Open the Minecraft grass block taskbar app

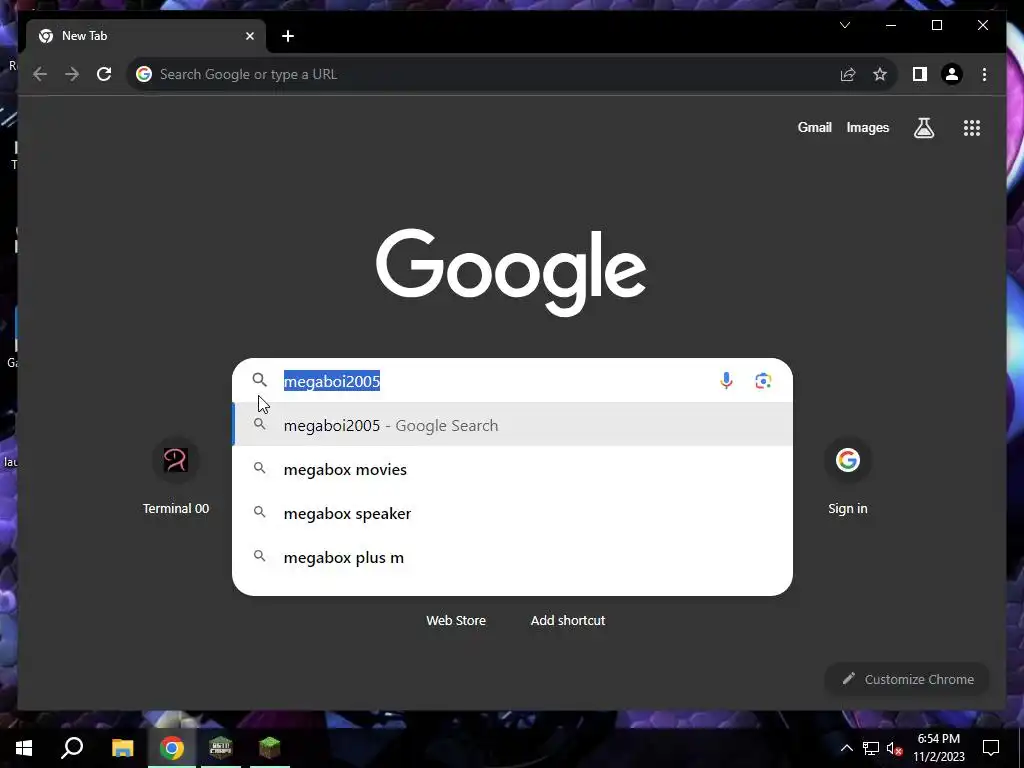tap(270, 747)
